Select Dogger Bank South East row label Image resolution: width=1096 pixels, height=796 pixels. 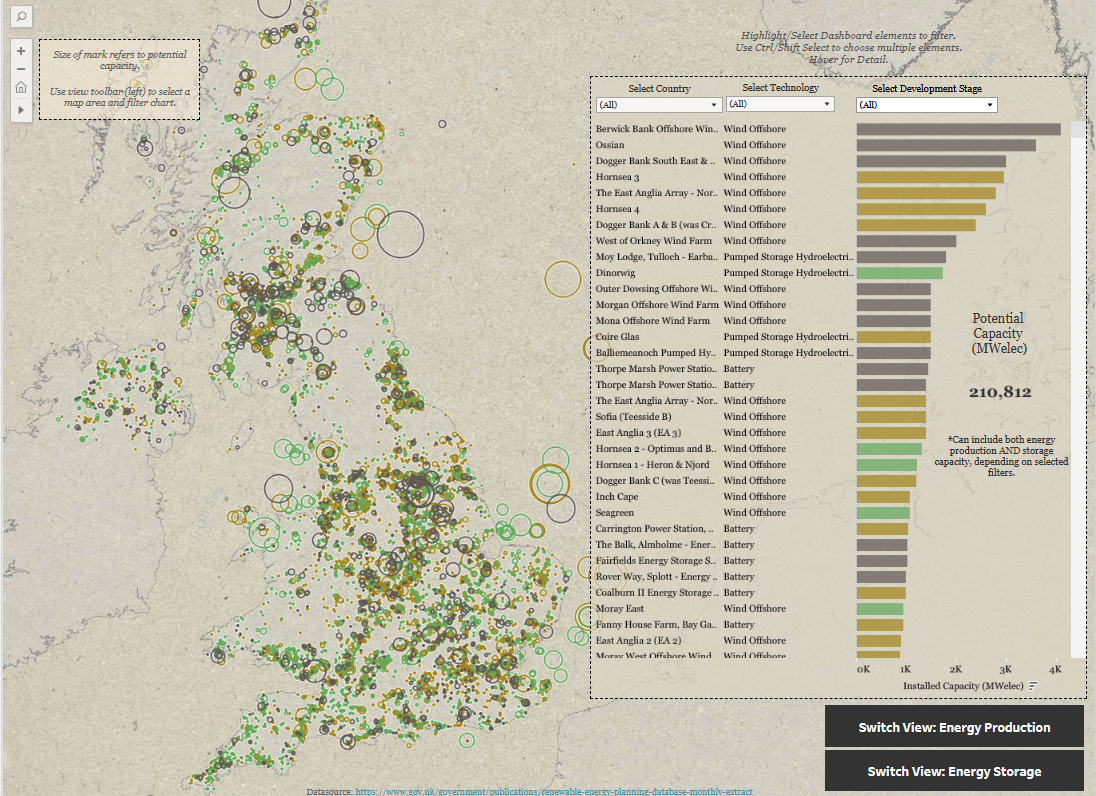[x=655, y=161]
